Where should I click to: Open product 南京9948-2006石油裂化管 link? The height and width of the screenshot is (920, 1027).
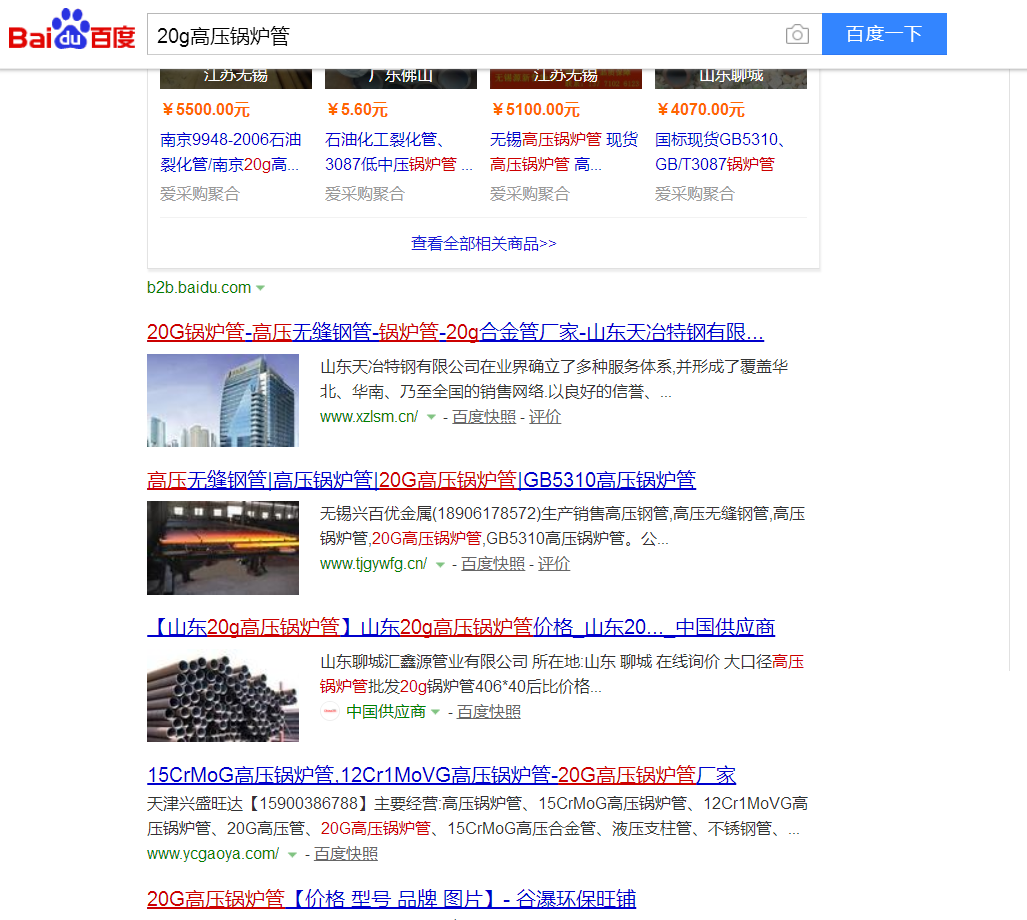pos(231,152)
